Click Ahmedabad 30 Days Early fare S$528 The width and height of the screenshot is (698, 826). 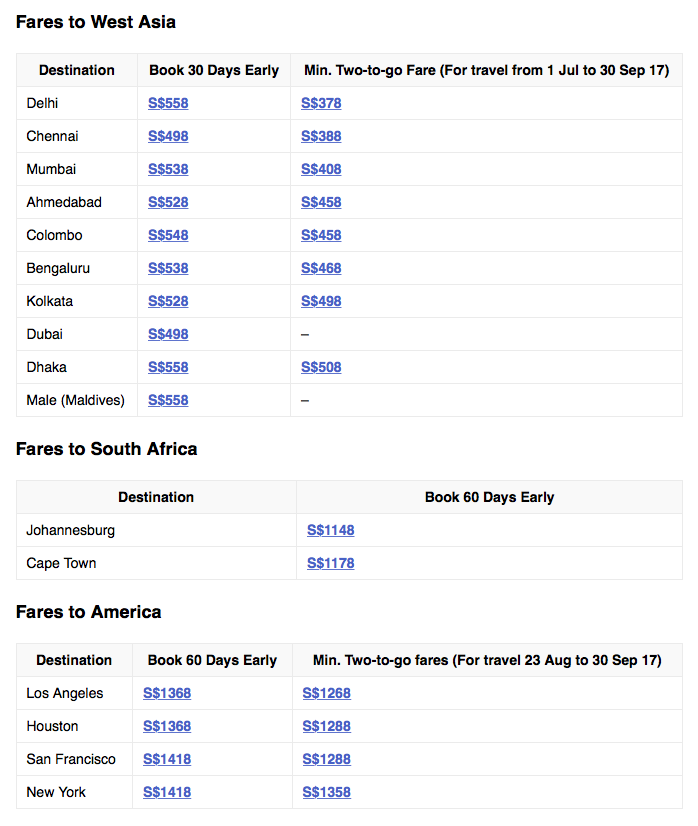pyautogui.click(x=168, y=202)
